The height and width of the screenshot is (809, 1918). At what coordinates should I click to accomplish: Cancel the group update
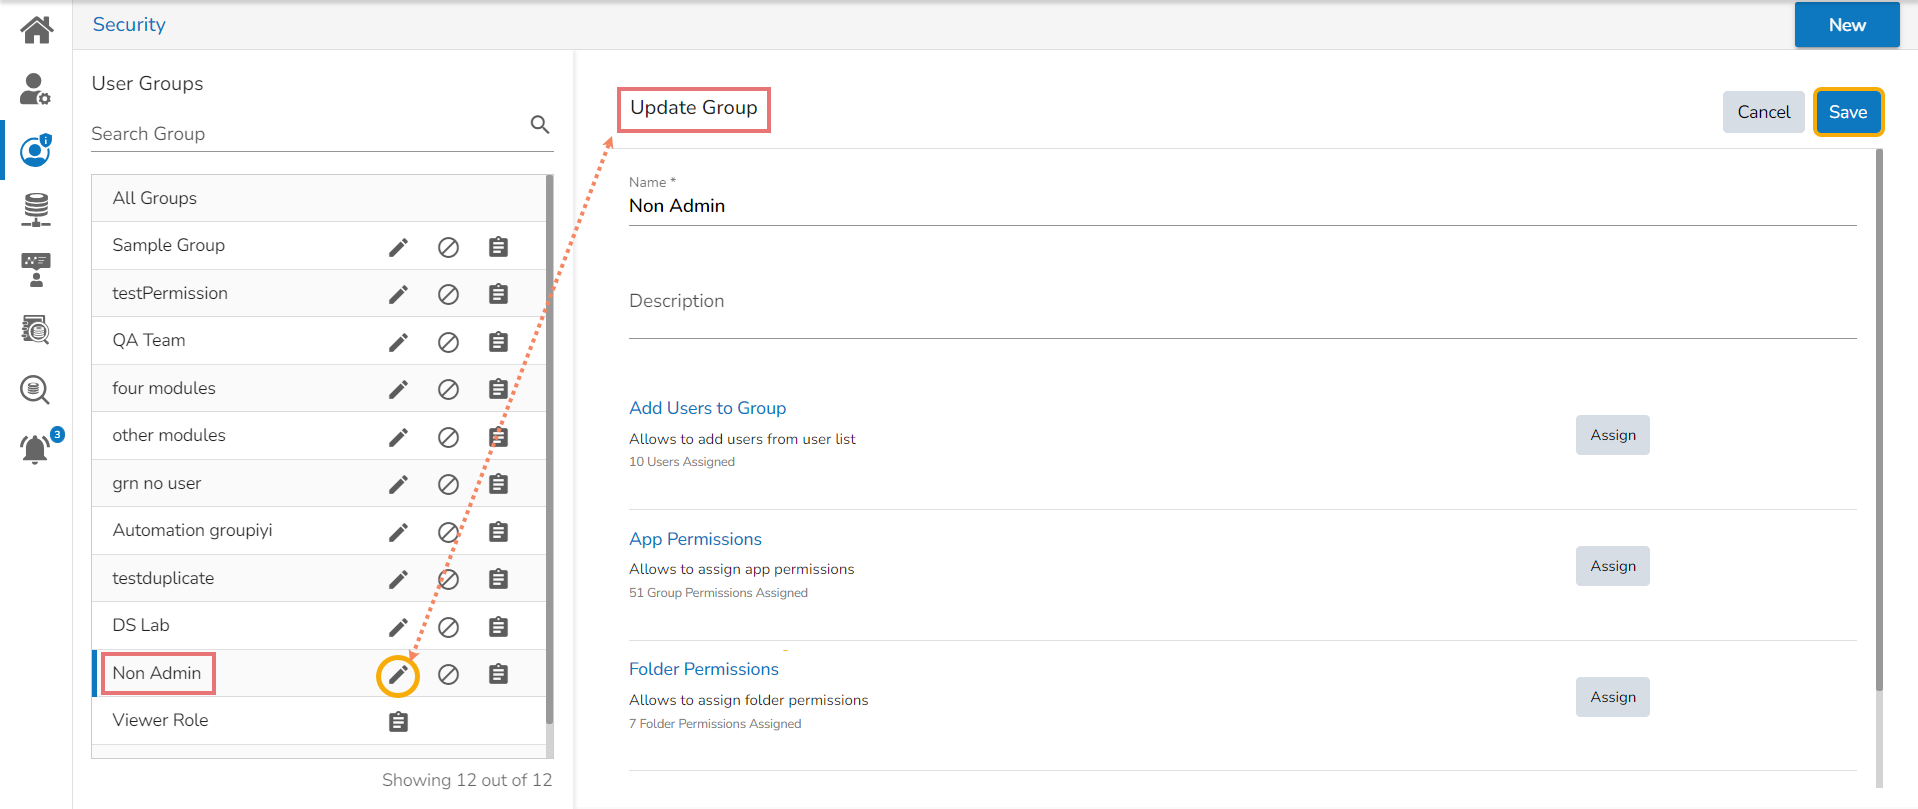point(1763,112)
